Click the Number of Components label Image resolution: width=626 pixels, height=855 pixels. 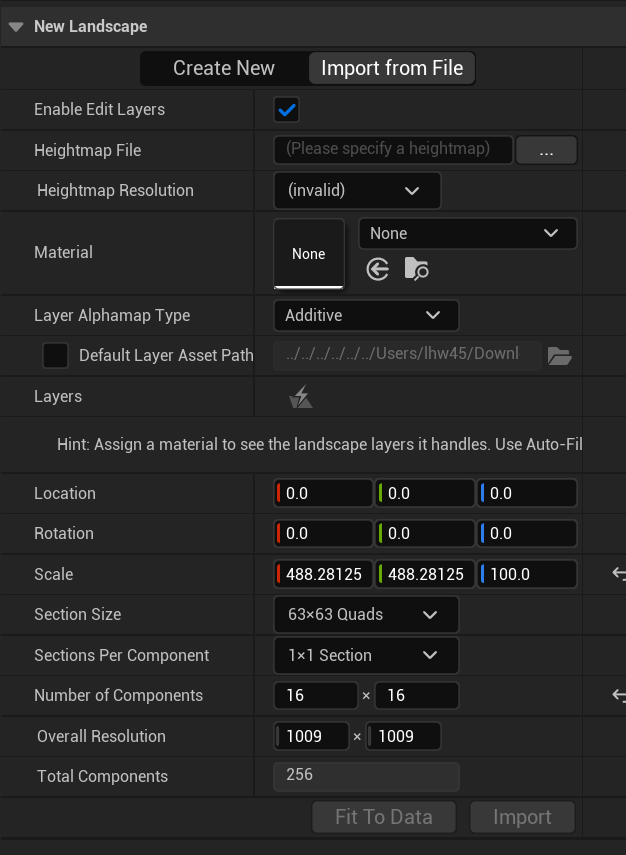(118, 695)
